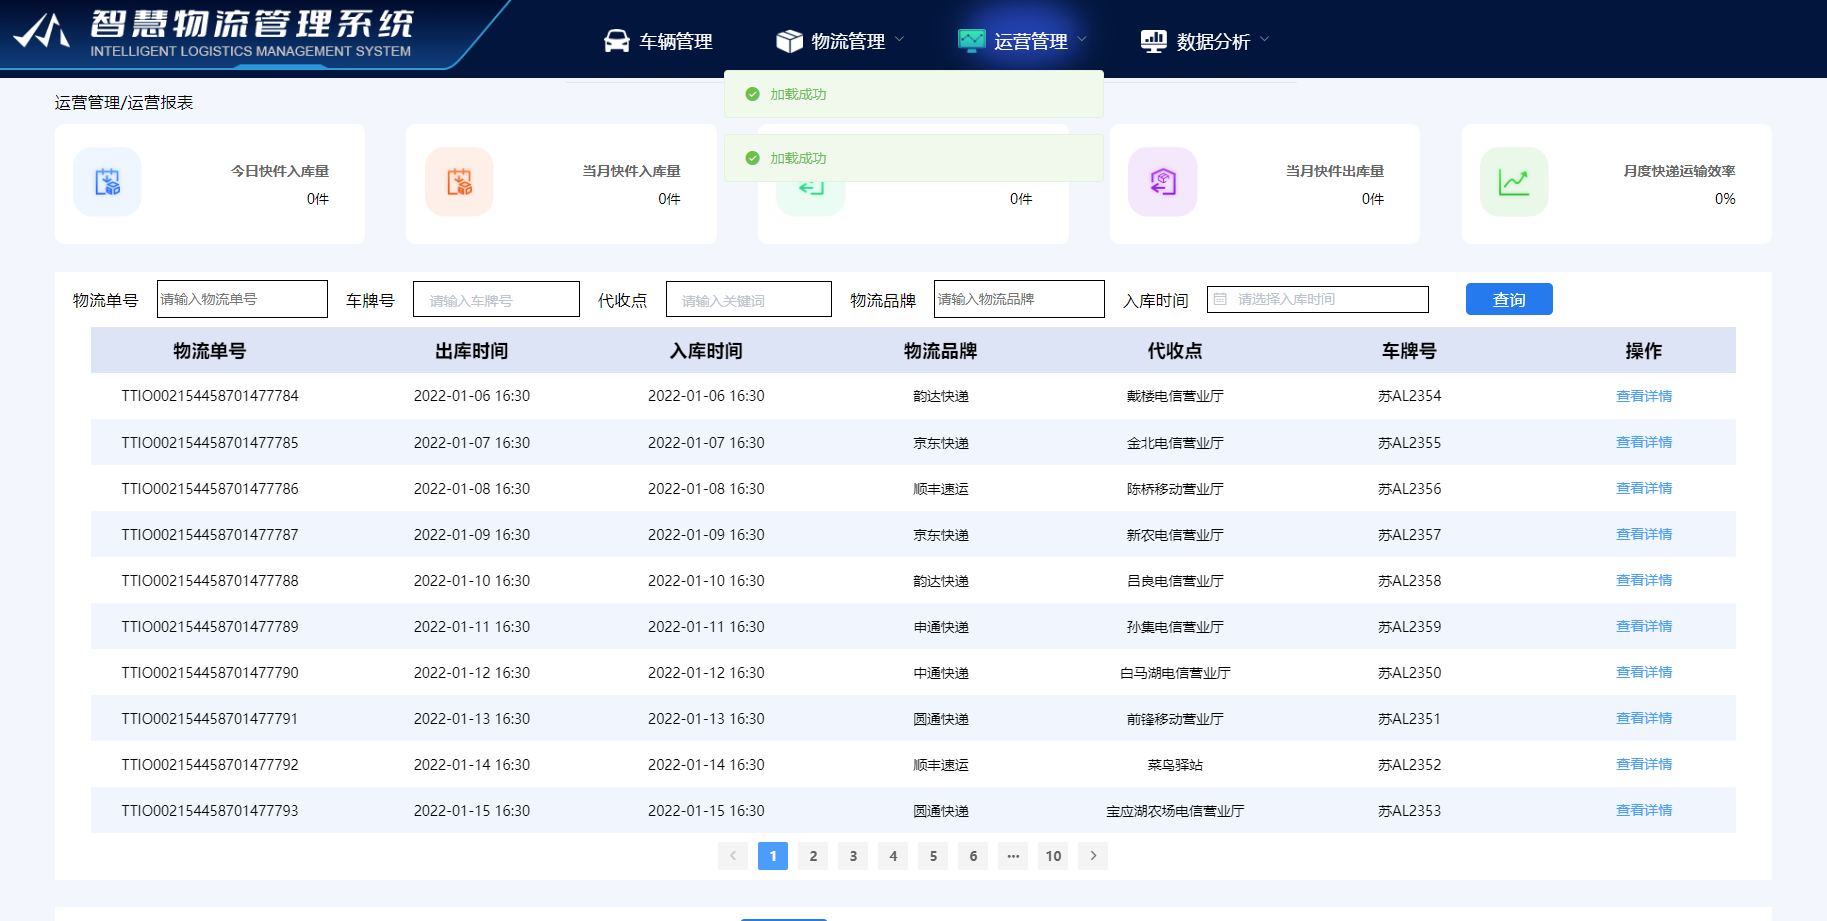Select page 5 in pagination
Screen dimensions: 1827x921
(x=933, y=856)
